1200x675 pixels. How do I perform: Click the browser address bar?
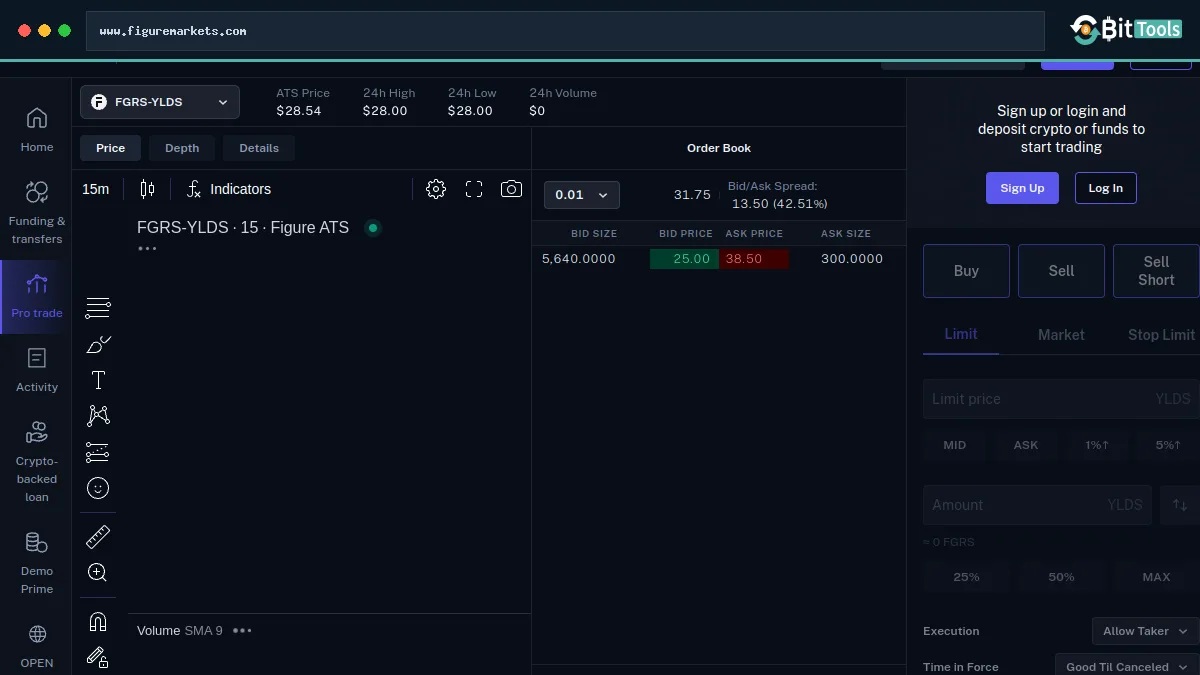(x=565, y=31)
